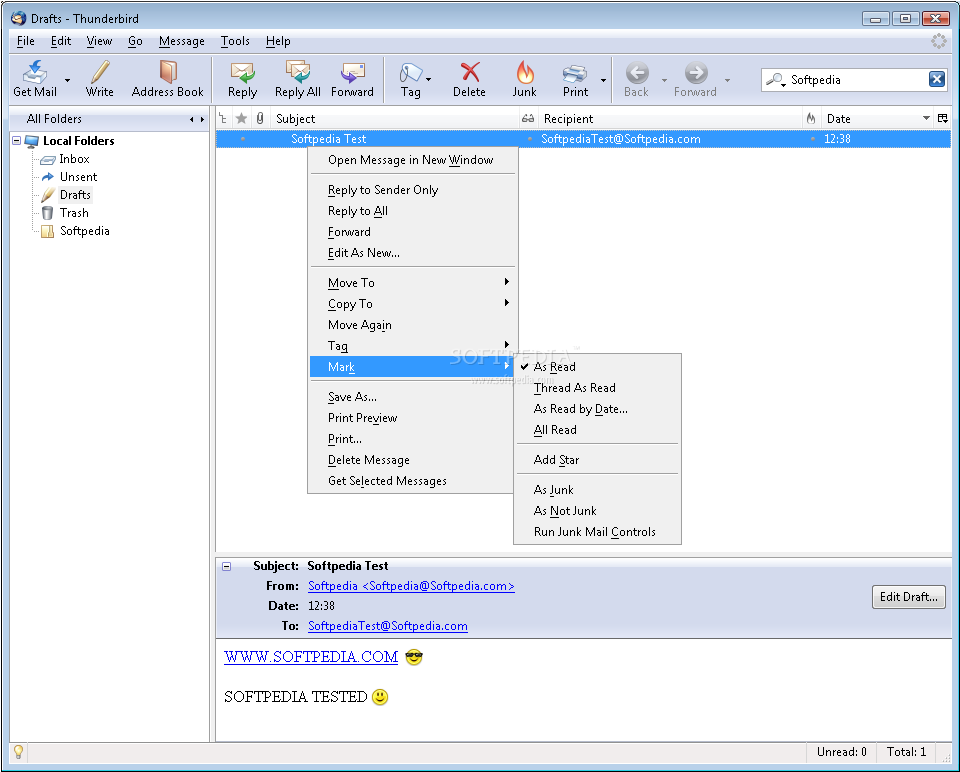The height and width of the screenshot is (772, 960).
Task: Click the junk status column header icon
Action: pos(811,118)
